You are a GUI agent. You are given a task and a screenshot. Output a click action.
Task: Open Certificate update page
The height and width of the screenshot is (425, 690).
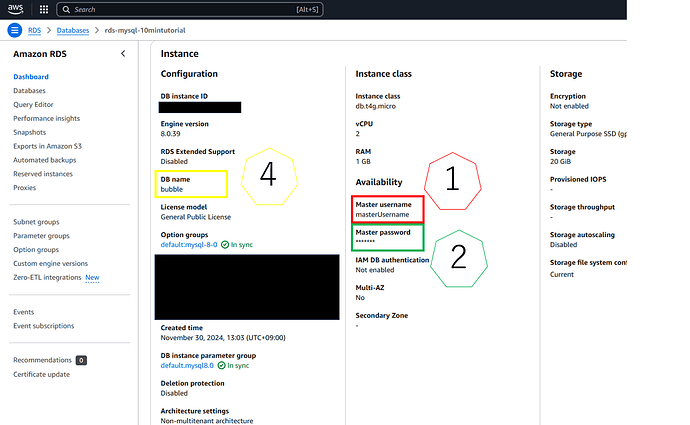click(41, 374)
